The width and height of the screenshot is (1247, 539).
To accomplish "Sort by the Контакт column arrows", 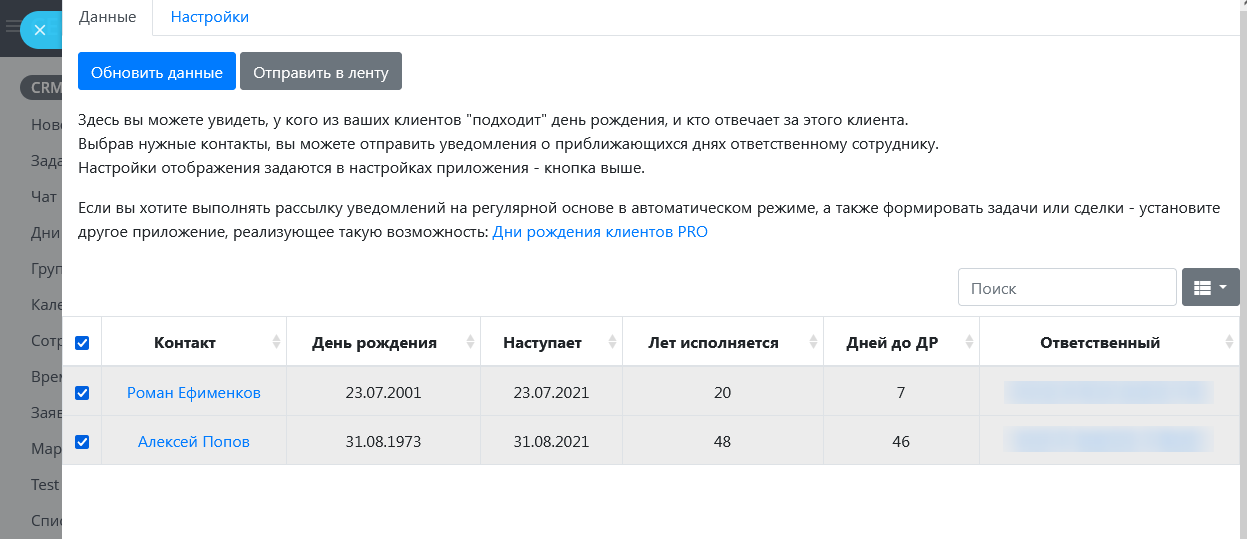I will [x=276, y=343].
